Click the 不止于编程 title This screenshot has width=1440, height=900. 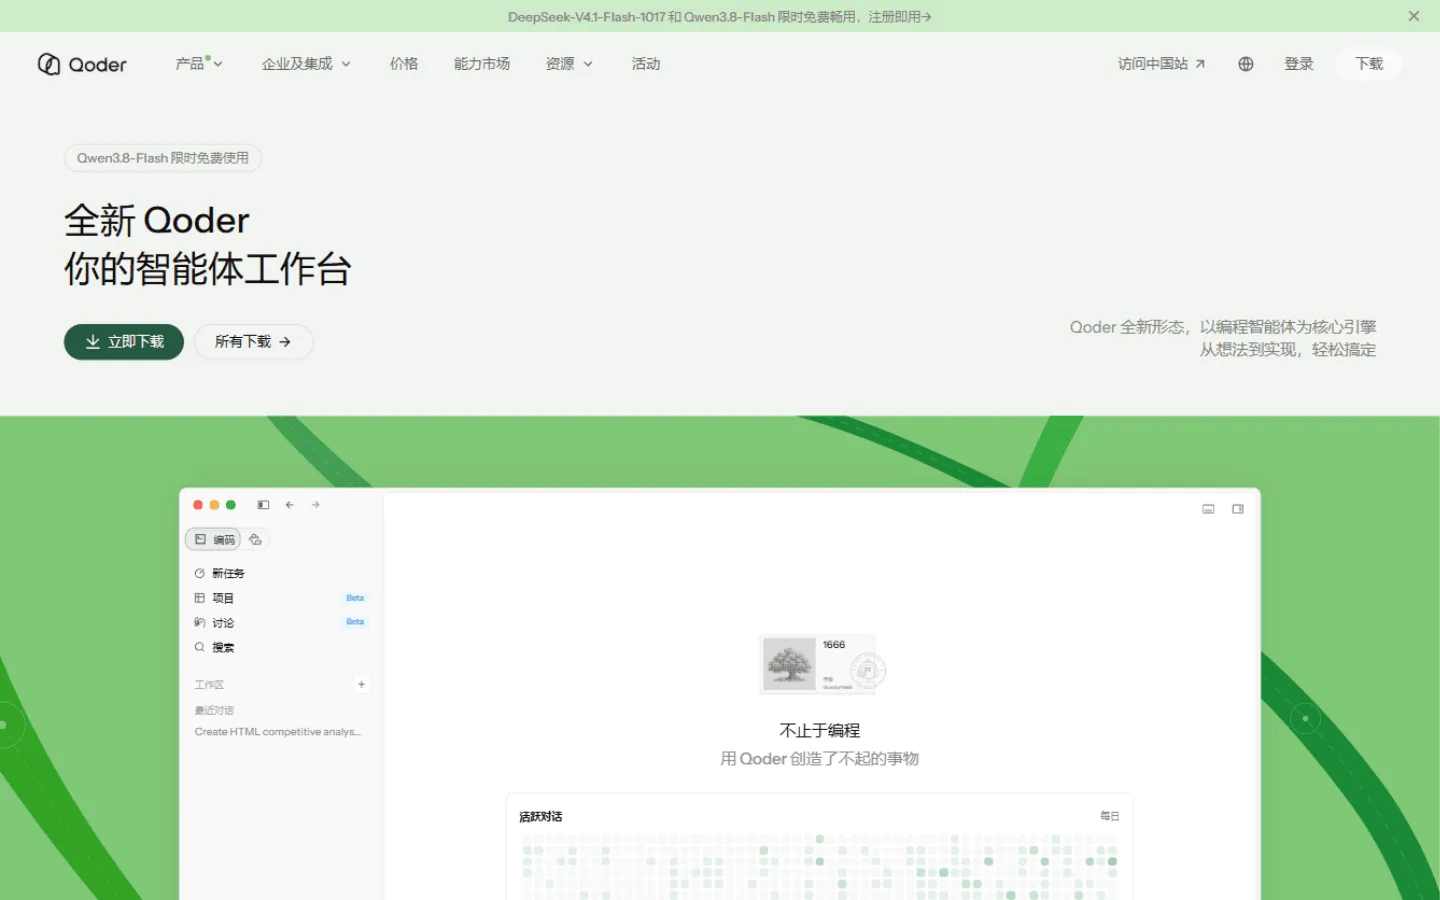pos(820,731)
